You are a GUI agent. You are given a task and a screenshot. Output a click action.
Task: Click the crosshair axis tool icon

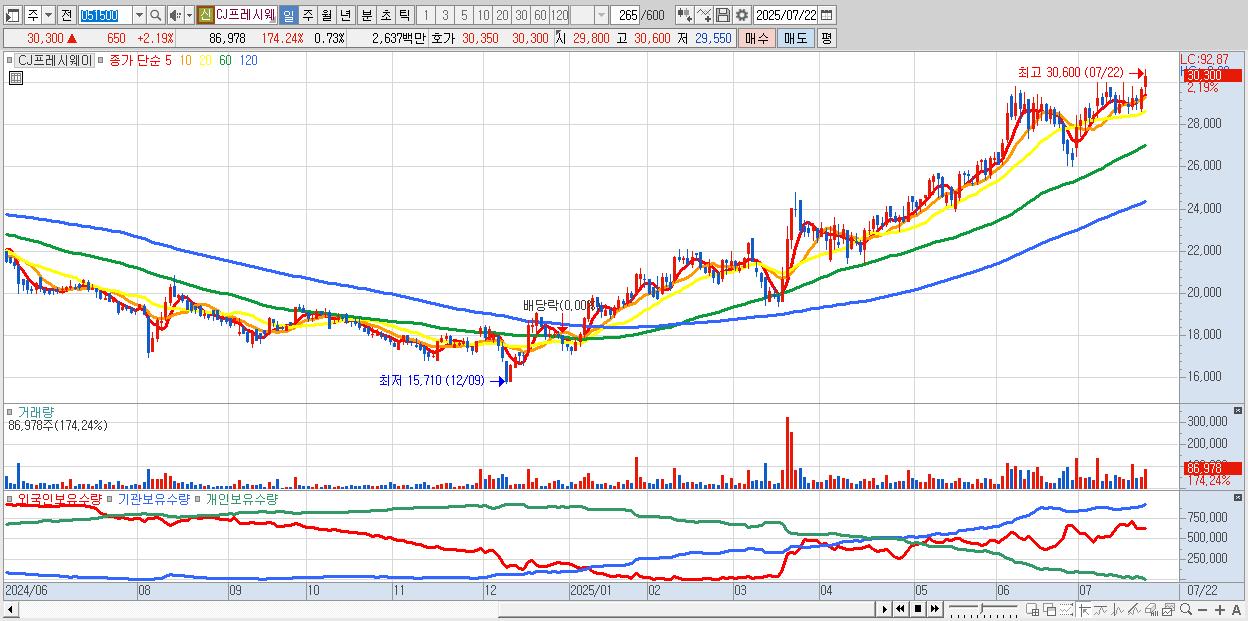(x=1084, y=610)
